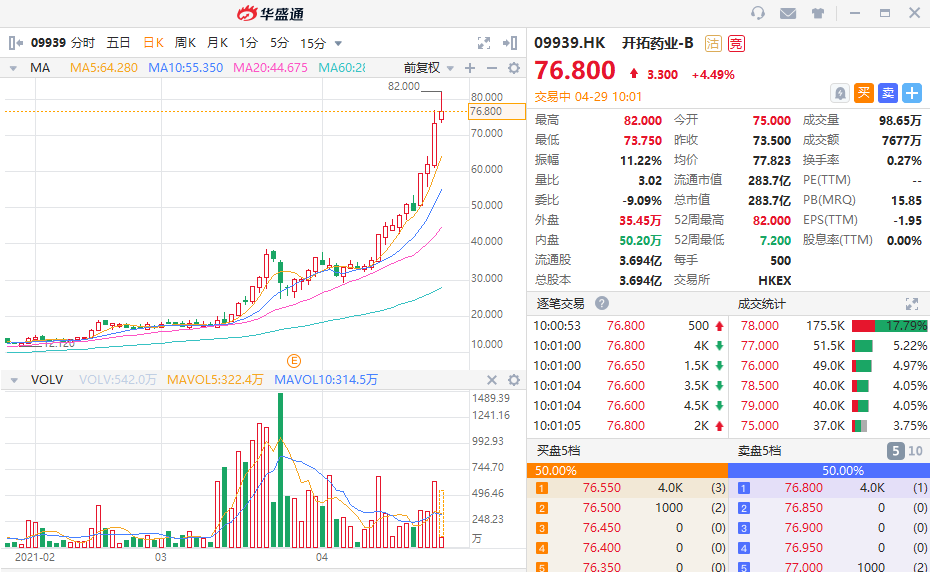Open the messages envelope icon
The image size is (930, 572).
pyautogui.click(x=788, y=13)
